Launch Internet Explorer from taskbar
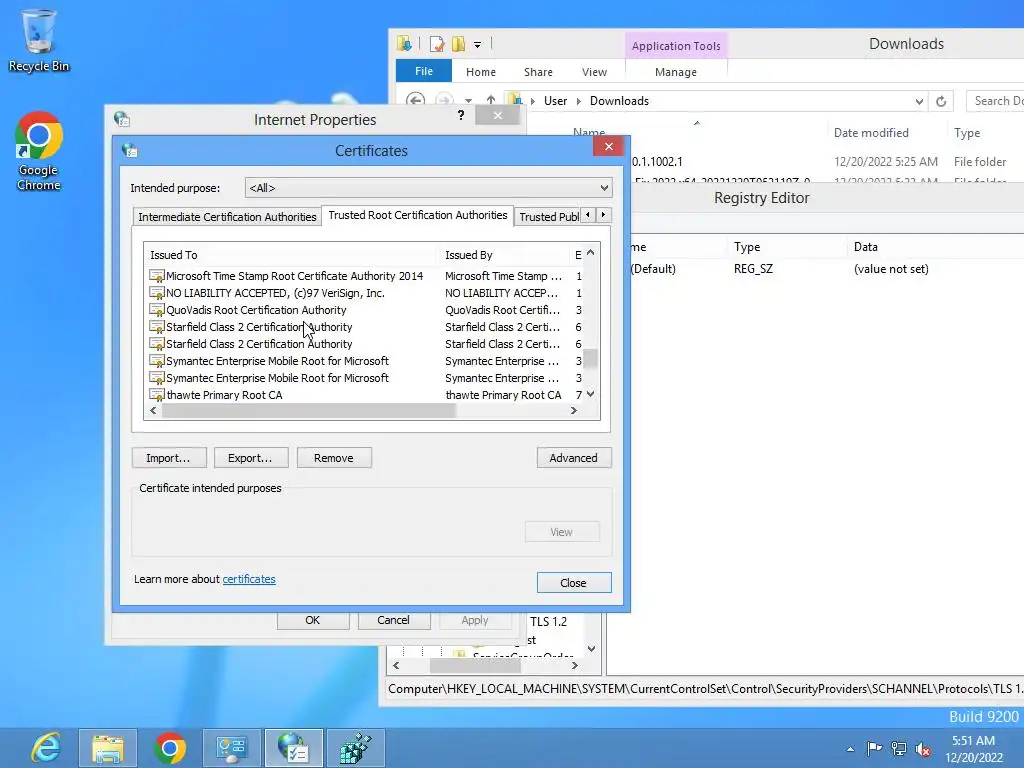Screen dimensions: 1024x768 pos(45,748)
